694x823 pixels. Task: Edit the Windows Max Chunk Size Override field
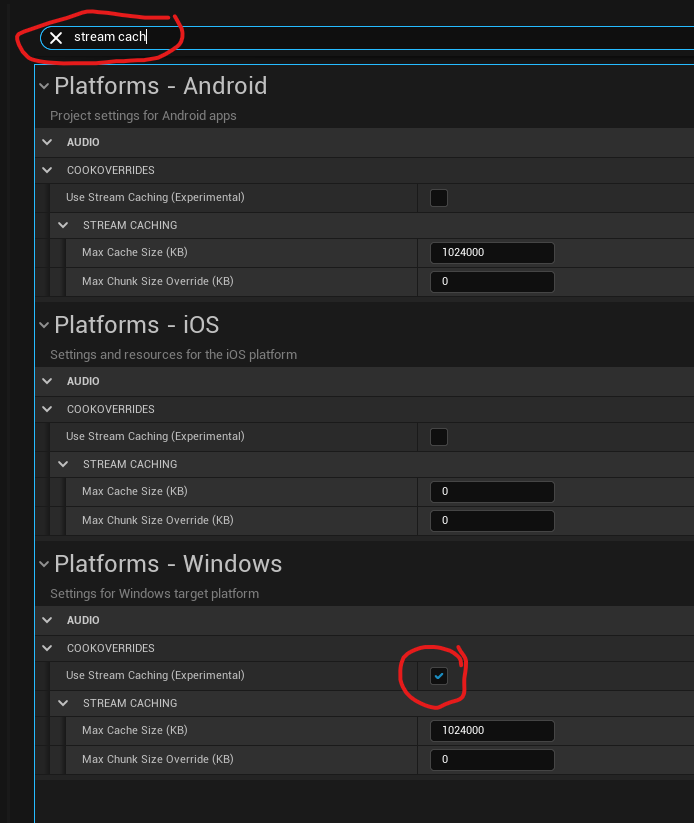pyautogui.click(x=492, y=759)
